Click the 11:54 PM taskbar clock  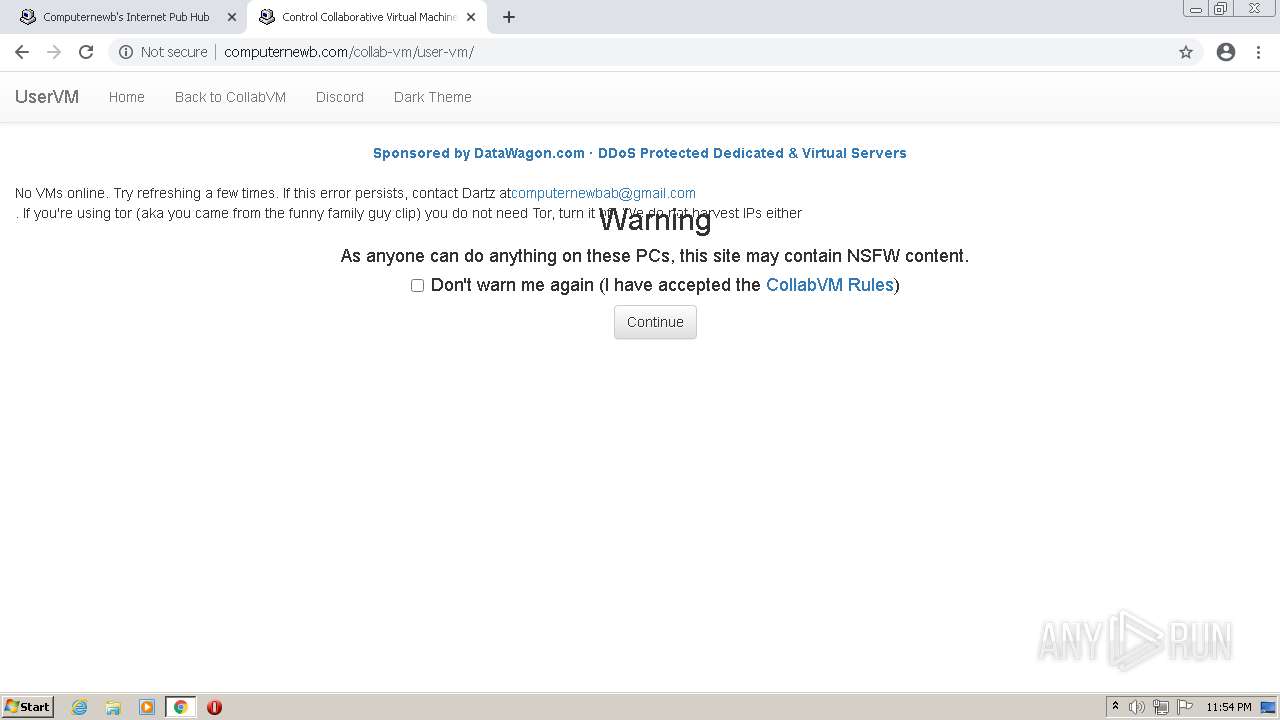pyautogui.click(x=1229, y=707)
